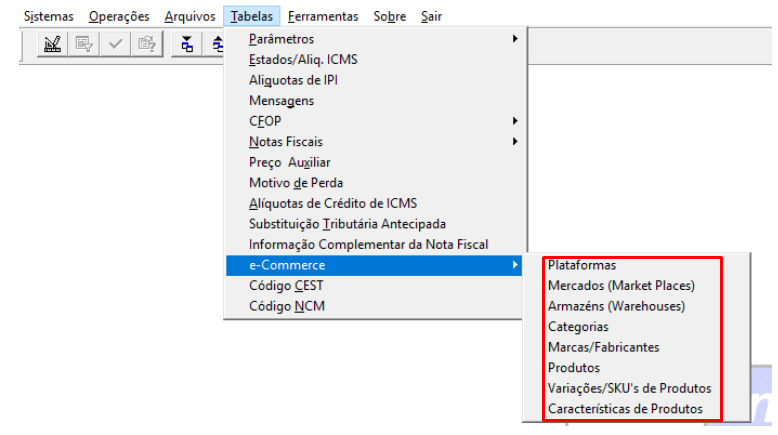Open Características de Produtos entry

coord(625,409)
